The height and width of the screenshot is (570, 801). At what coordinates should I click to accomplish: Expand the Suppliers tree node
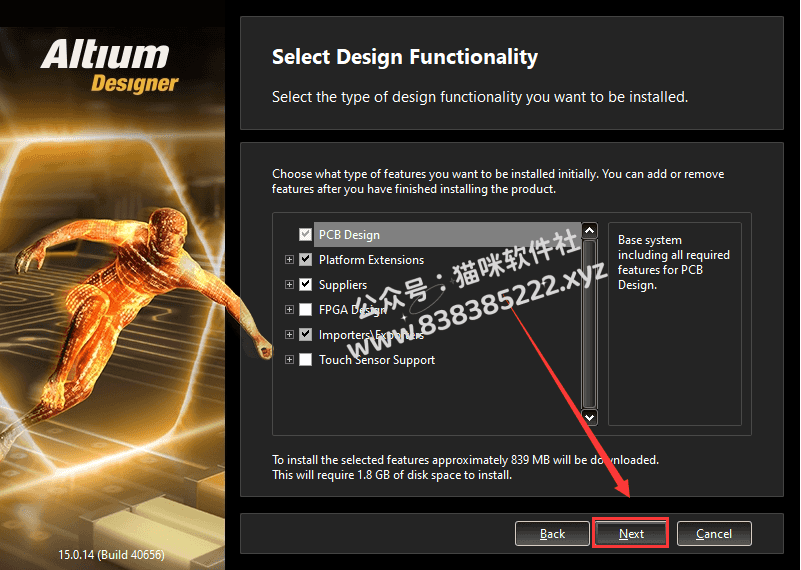[289, 284]
